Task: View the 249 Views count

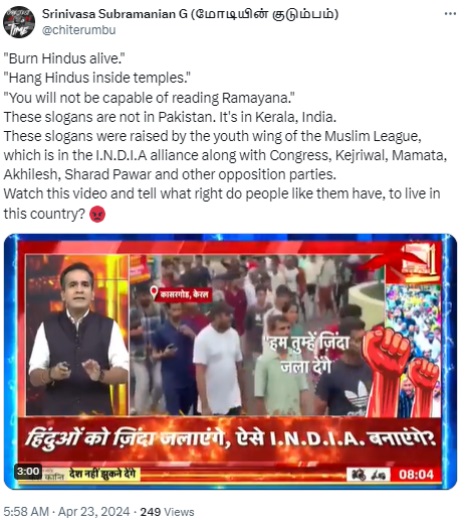Action: point(167,512)
